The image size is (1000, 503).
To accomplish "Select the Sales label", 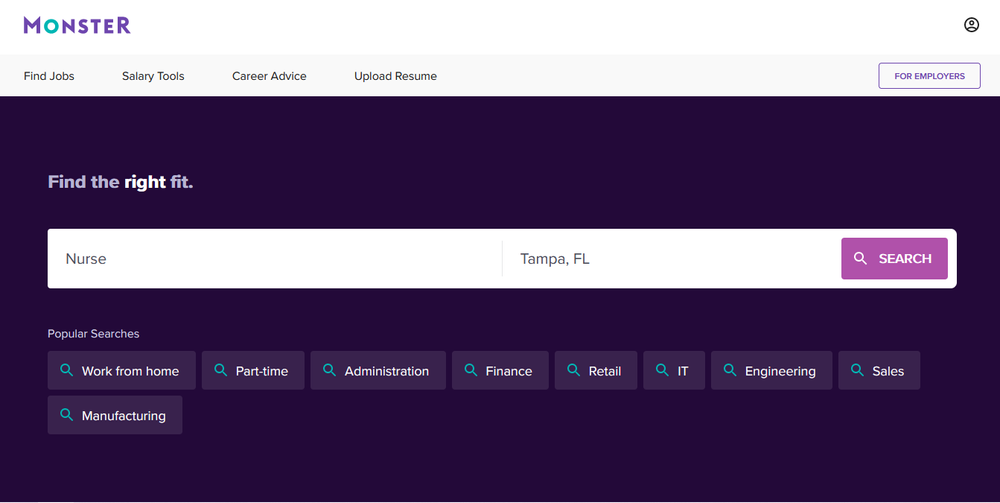I will (x=888, y=371).
